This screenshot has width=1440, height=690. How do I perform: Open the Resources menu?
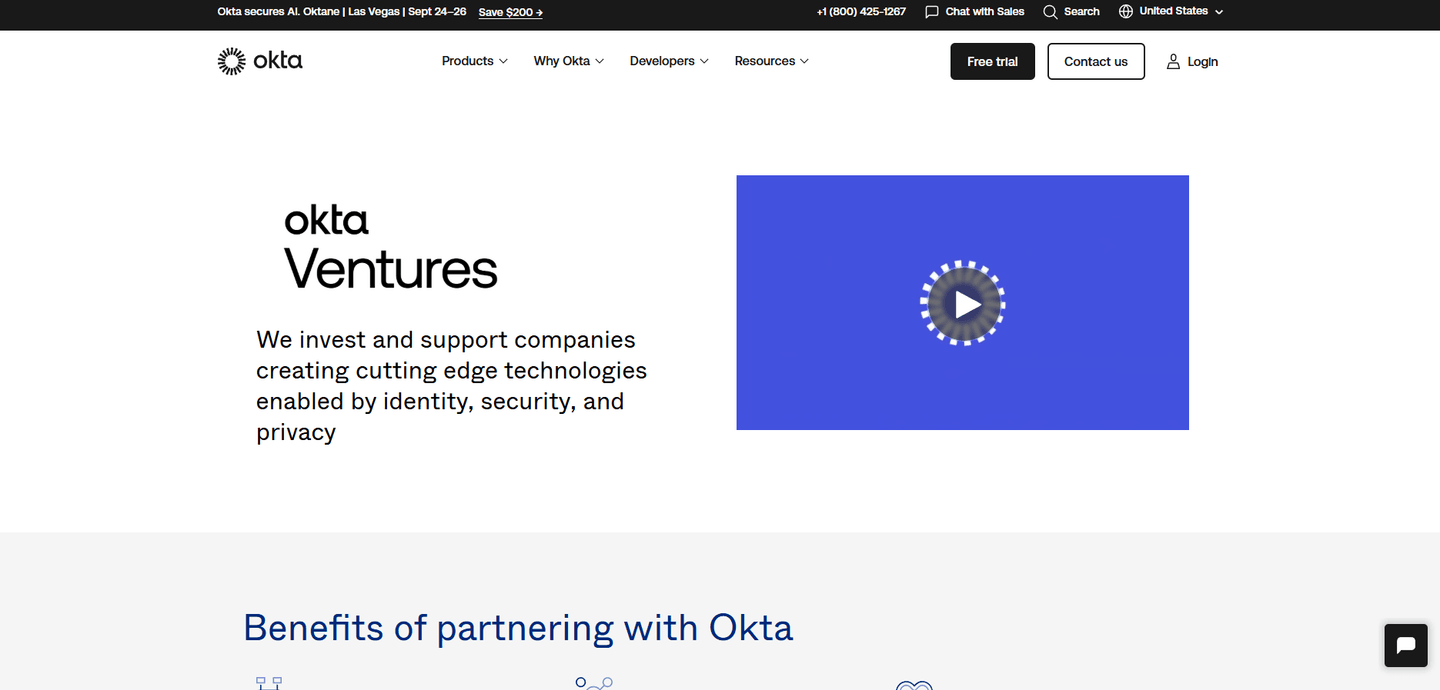[771, 61]
